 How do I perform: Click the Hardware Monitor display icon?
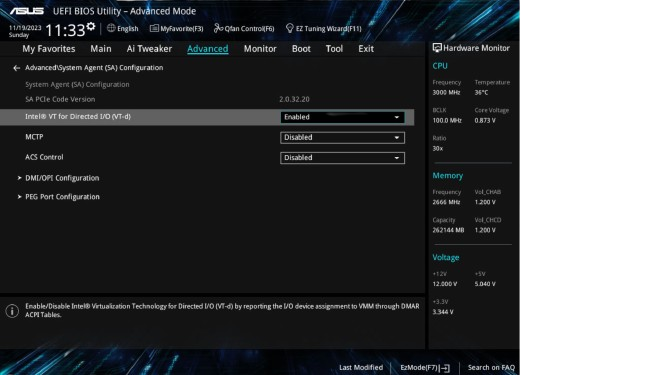(437, 48)
